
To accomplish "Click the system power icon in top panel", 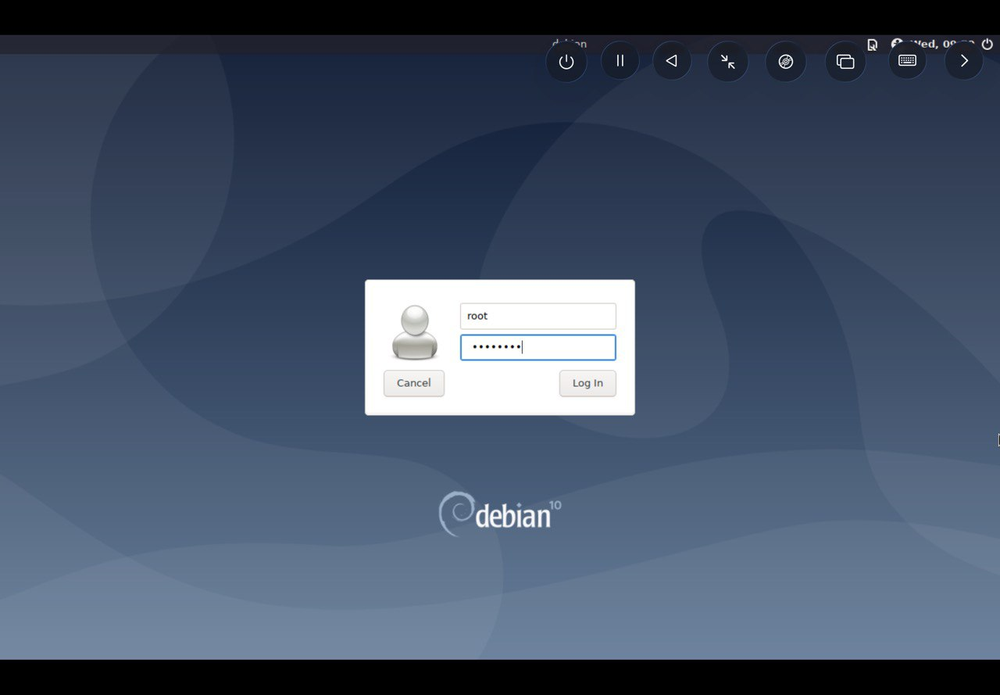I will pos(987,44).
